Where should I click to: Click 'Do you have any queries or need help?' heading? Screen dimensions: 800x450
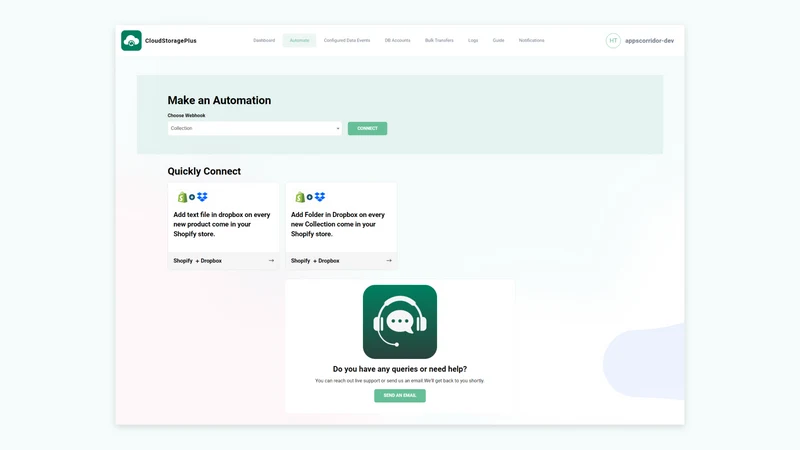[x=400, y=369]
